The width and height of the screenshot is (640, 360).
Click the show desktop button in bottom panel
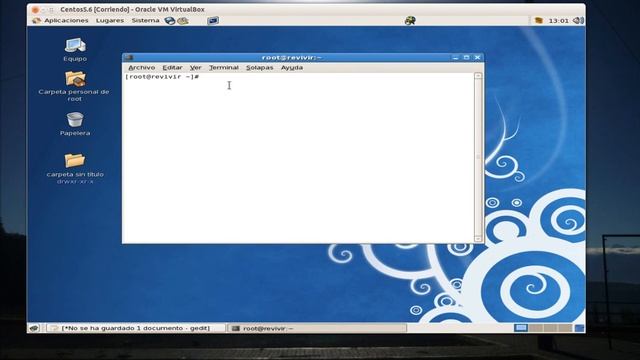pos(34,328)
